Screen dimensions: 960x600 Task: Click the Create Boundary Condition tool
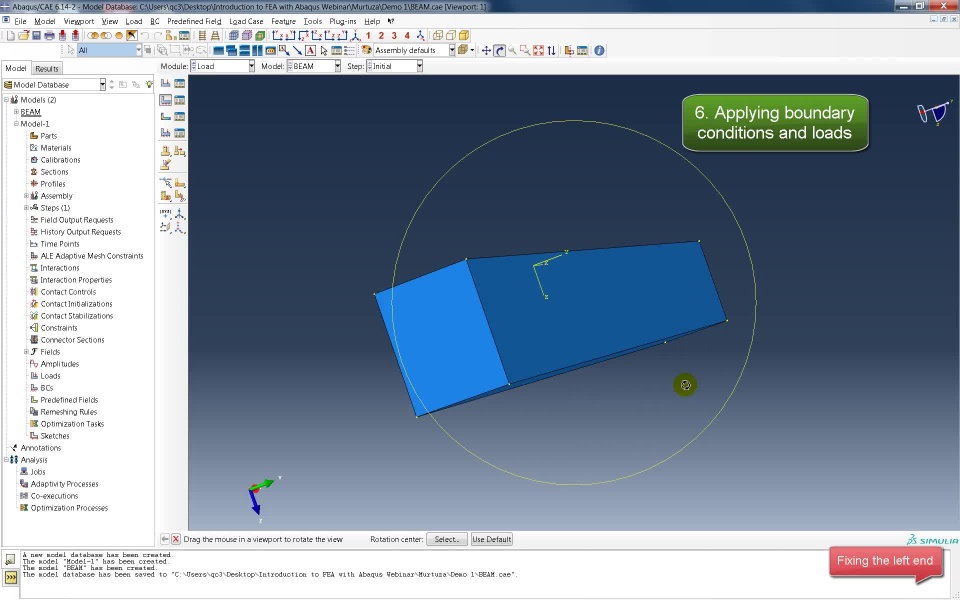pyautogui.click(x=165, y=100)
